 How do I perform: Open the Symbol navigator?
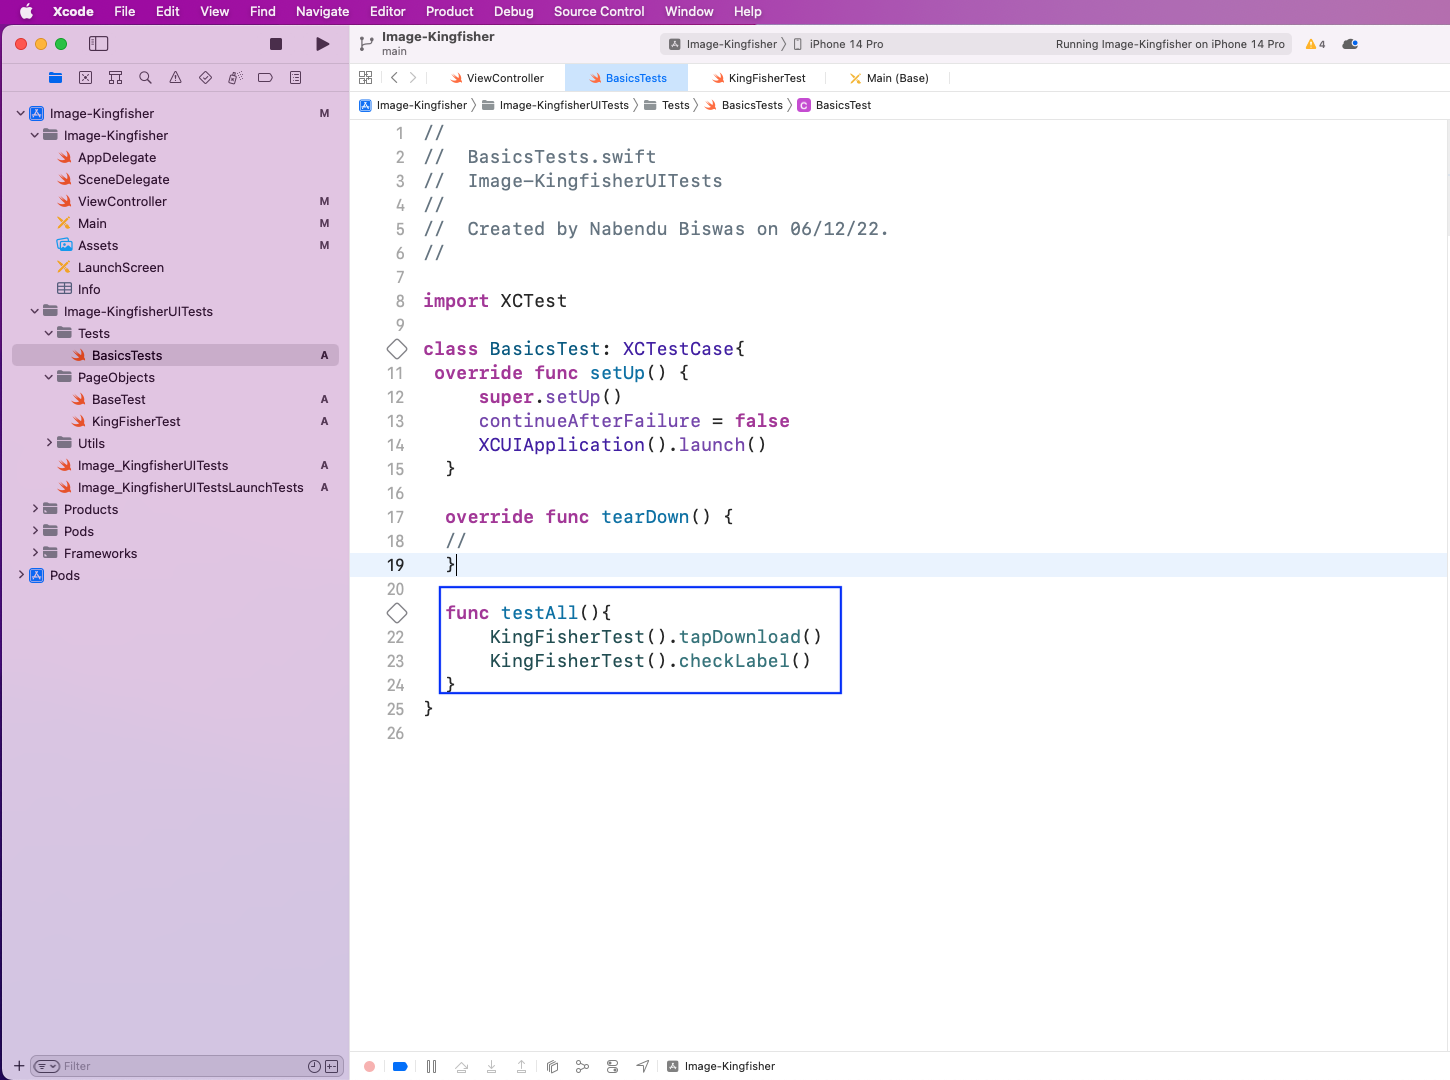(x=115, y=77)
